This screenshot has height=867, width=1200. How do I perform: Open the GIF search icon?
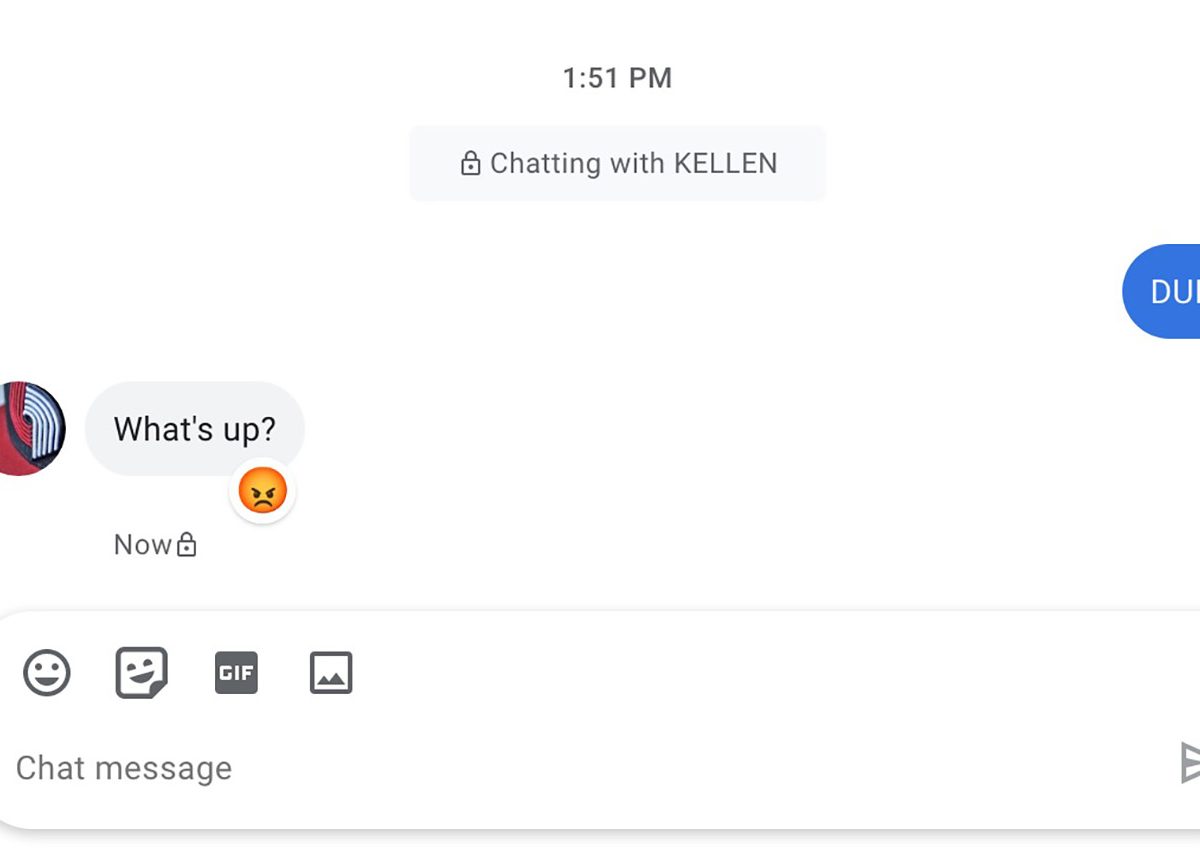(x=236, y=673)
